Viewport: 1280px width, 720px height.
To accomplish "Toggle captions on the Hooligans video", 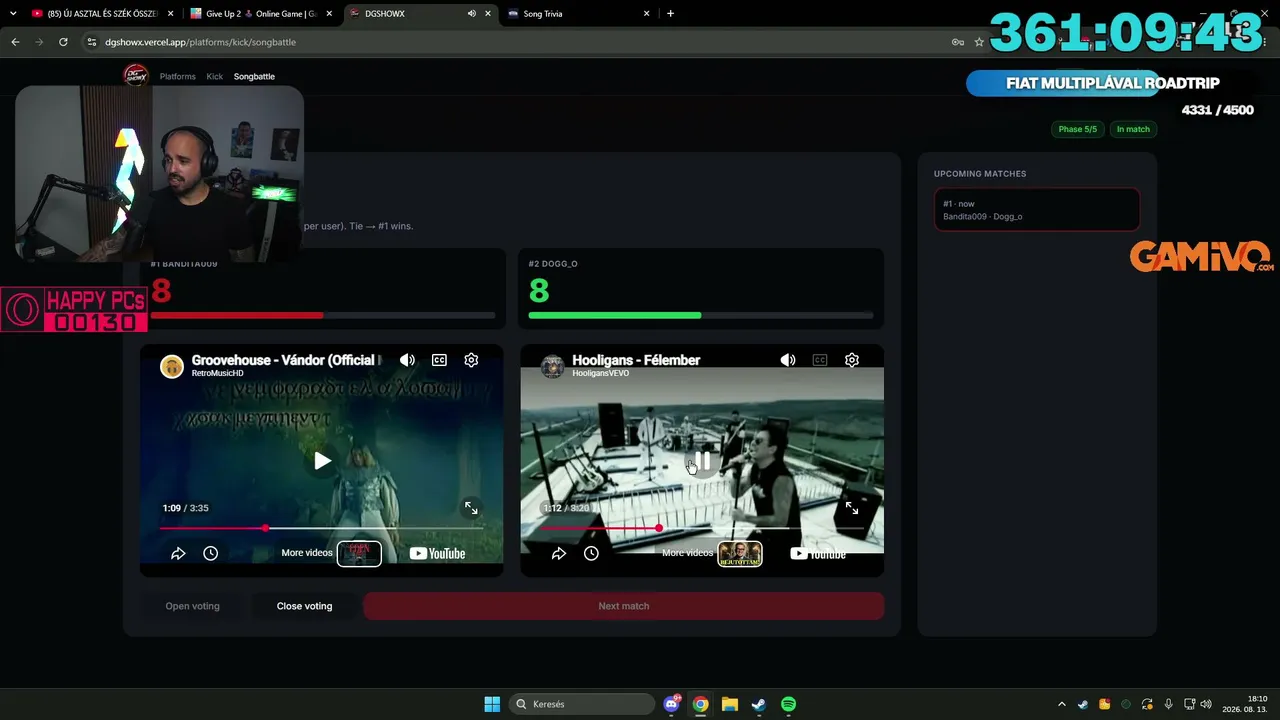I will [820, 360].
